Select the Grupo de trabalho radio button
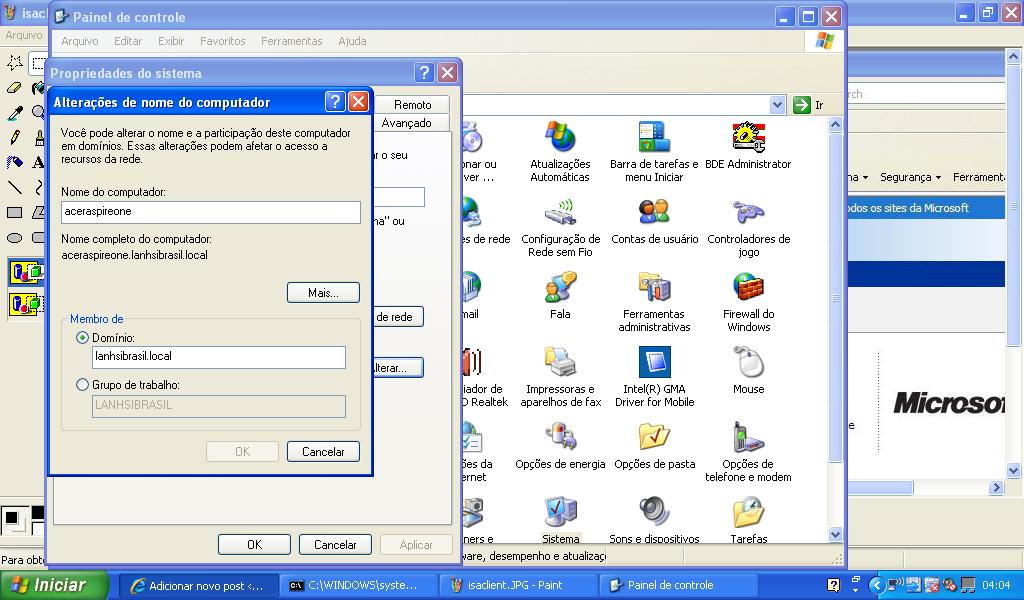 (x=83, y=384)
